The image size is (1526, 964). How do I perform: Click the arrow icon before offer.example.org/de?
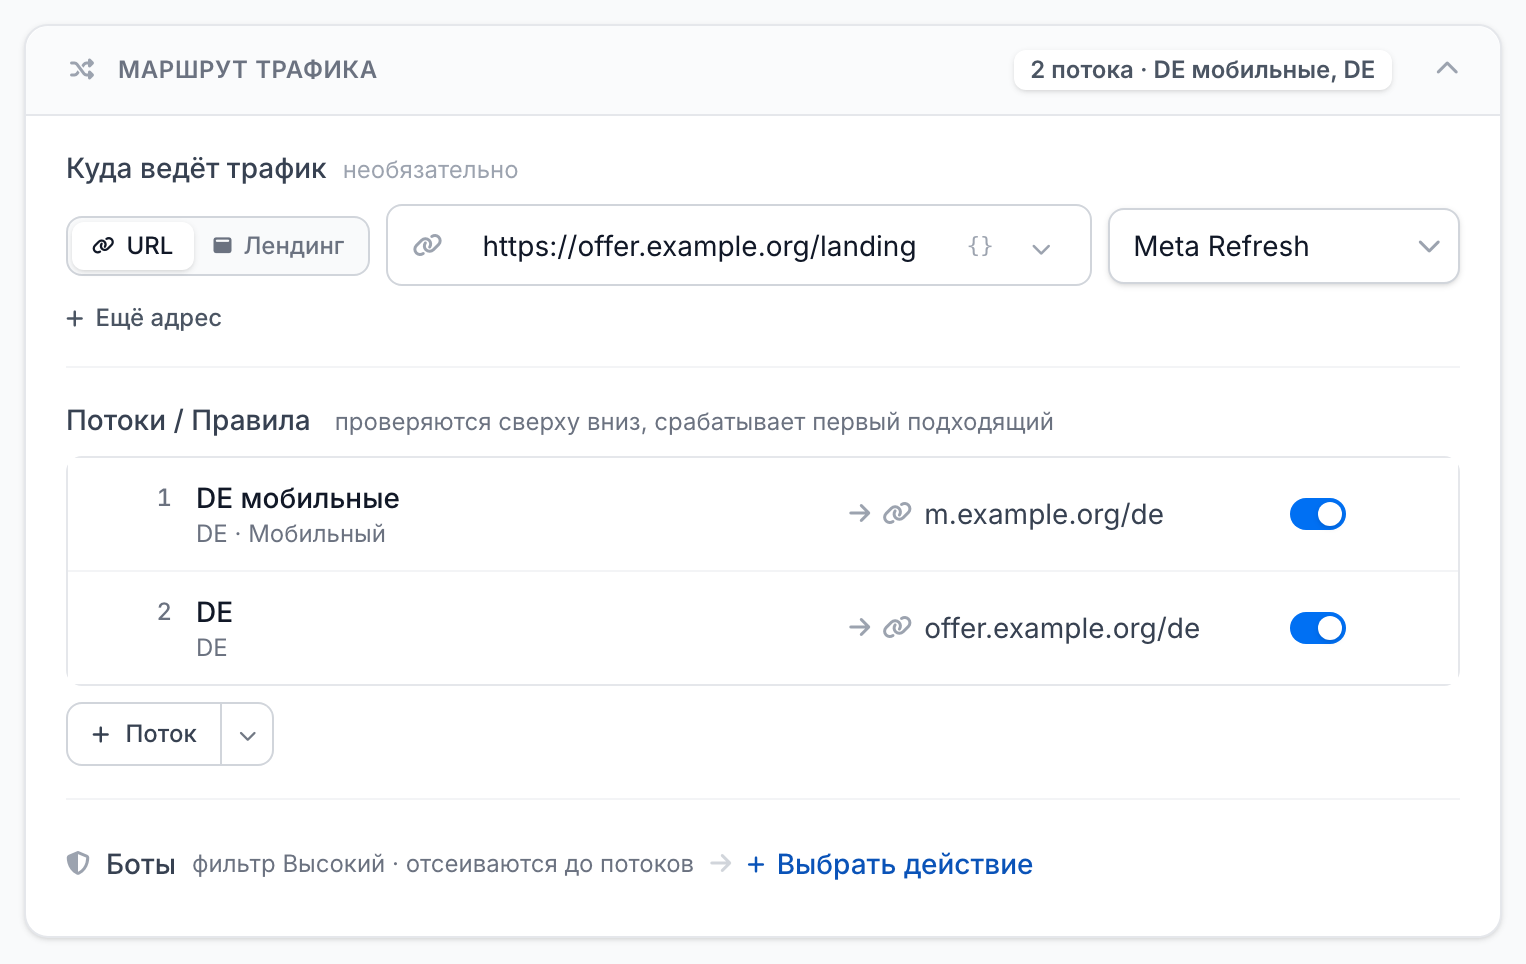tap(859, 628)
